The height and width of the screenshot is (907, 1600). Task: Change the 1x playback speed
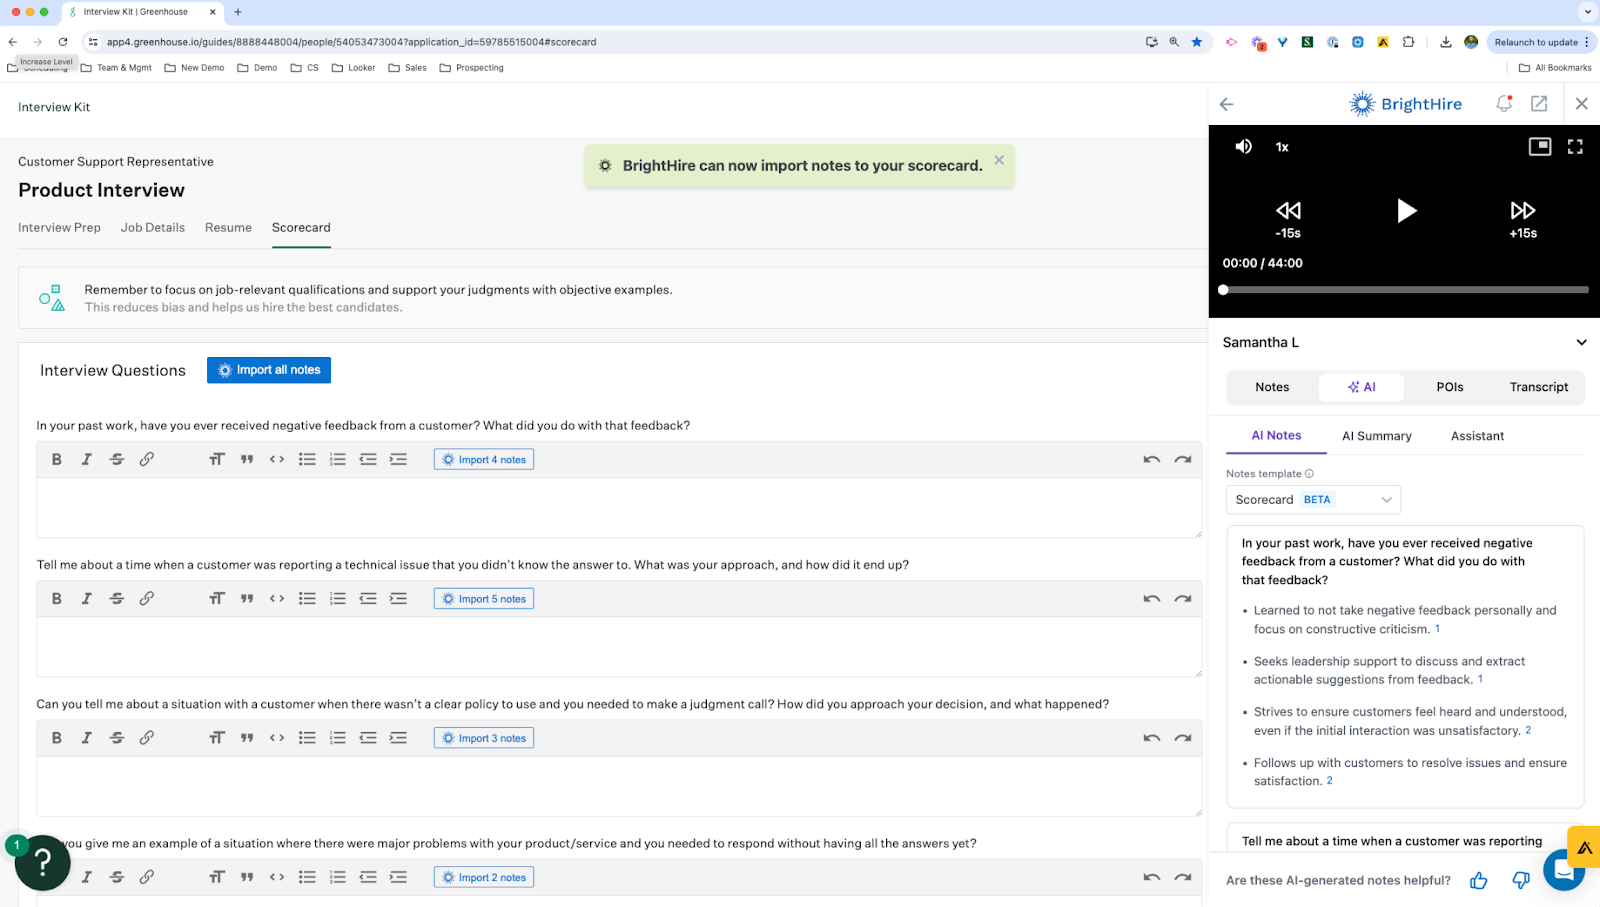point(1282,147)
